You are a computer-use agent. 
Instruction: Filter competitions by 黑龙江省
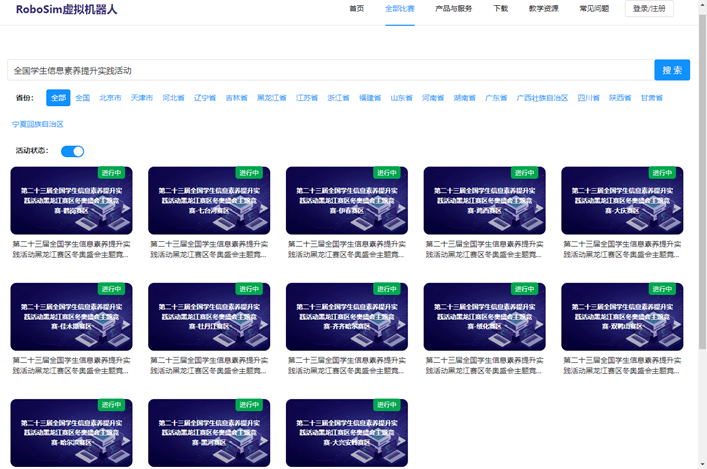point(271,98)
